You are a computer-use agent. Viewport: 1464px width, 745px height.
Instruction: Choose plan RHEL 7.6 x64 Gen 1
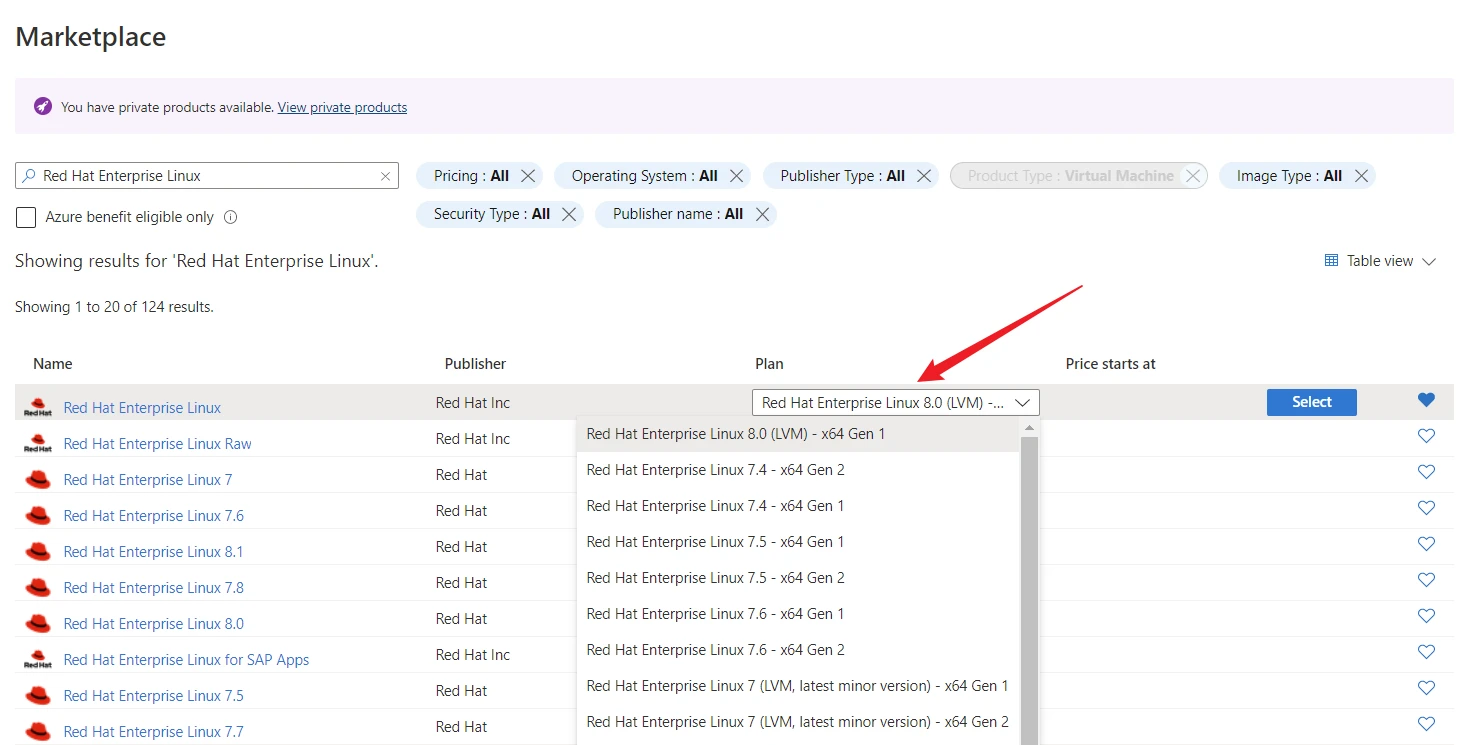coord(798,614)
